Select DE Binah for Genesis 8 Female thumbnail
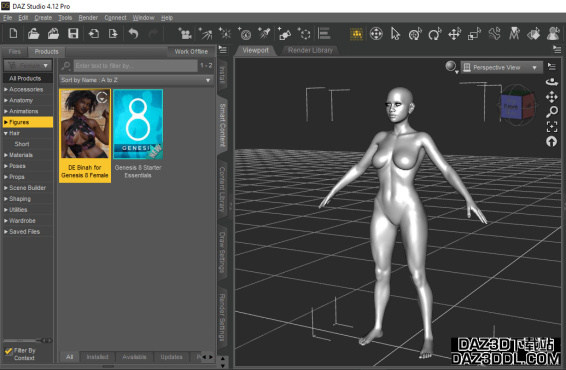Screen dimensions: 566x370 click(x=85, y=135)
